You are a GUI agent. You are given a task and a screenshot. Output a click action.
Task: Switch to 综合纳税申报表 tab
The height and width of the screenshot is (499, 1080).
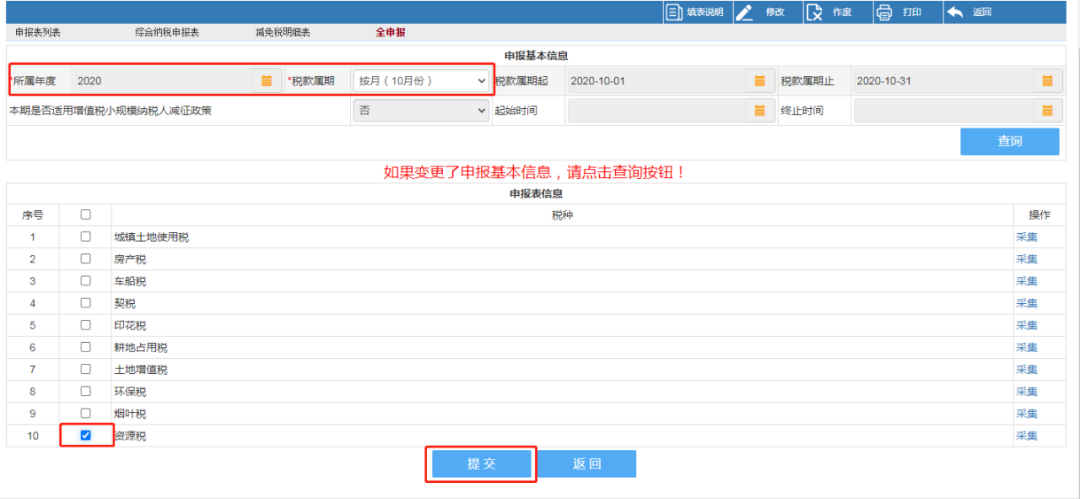pyautogui.click(x=167, y=33)
